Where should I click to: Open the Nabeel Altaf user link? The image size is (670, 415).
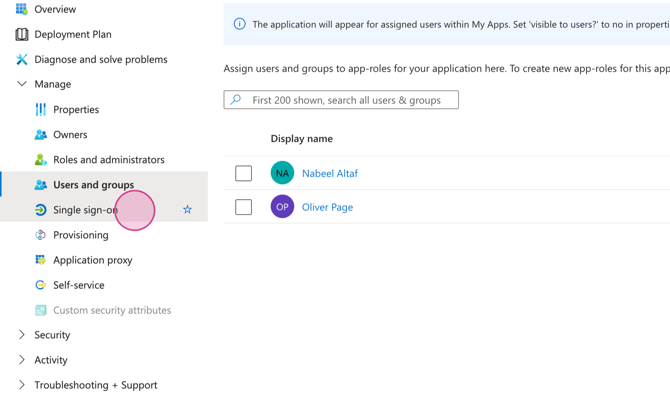point(329,173)
